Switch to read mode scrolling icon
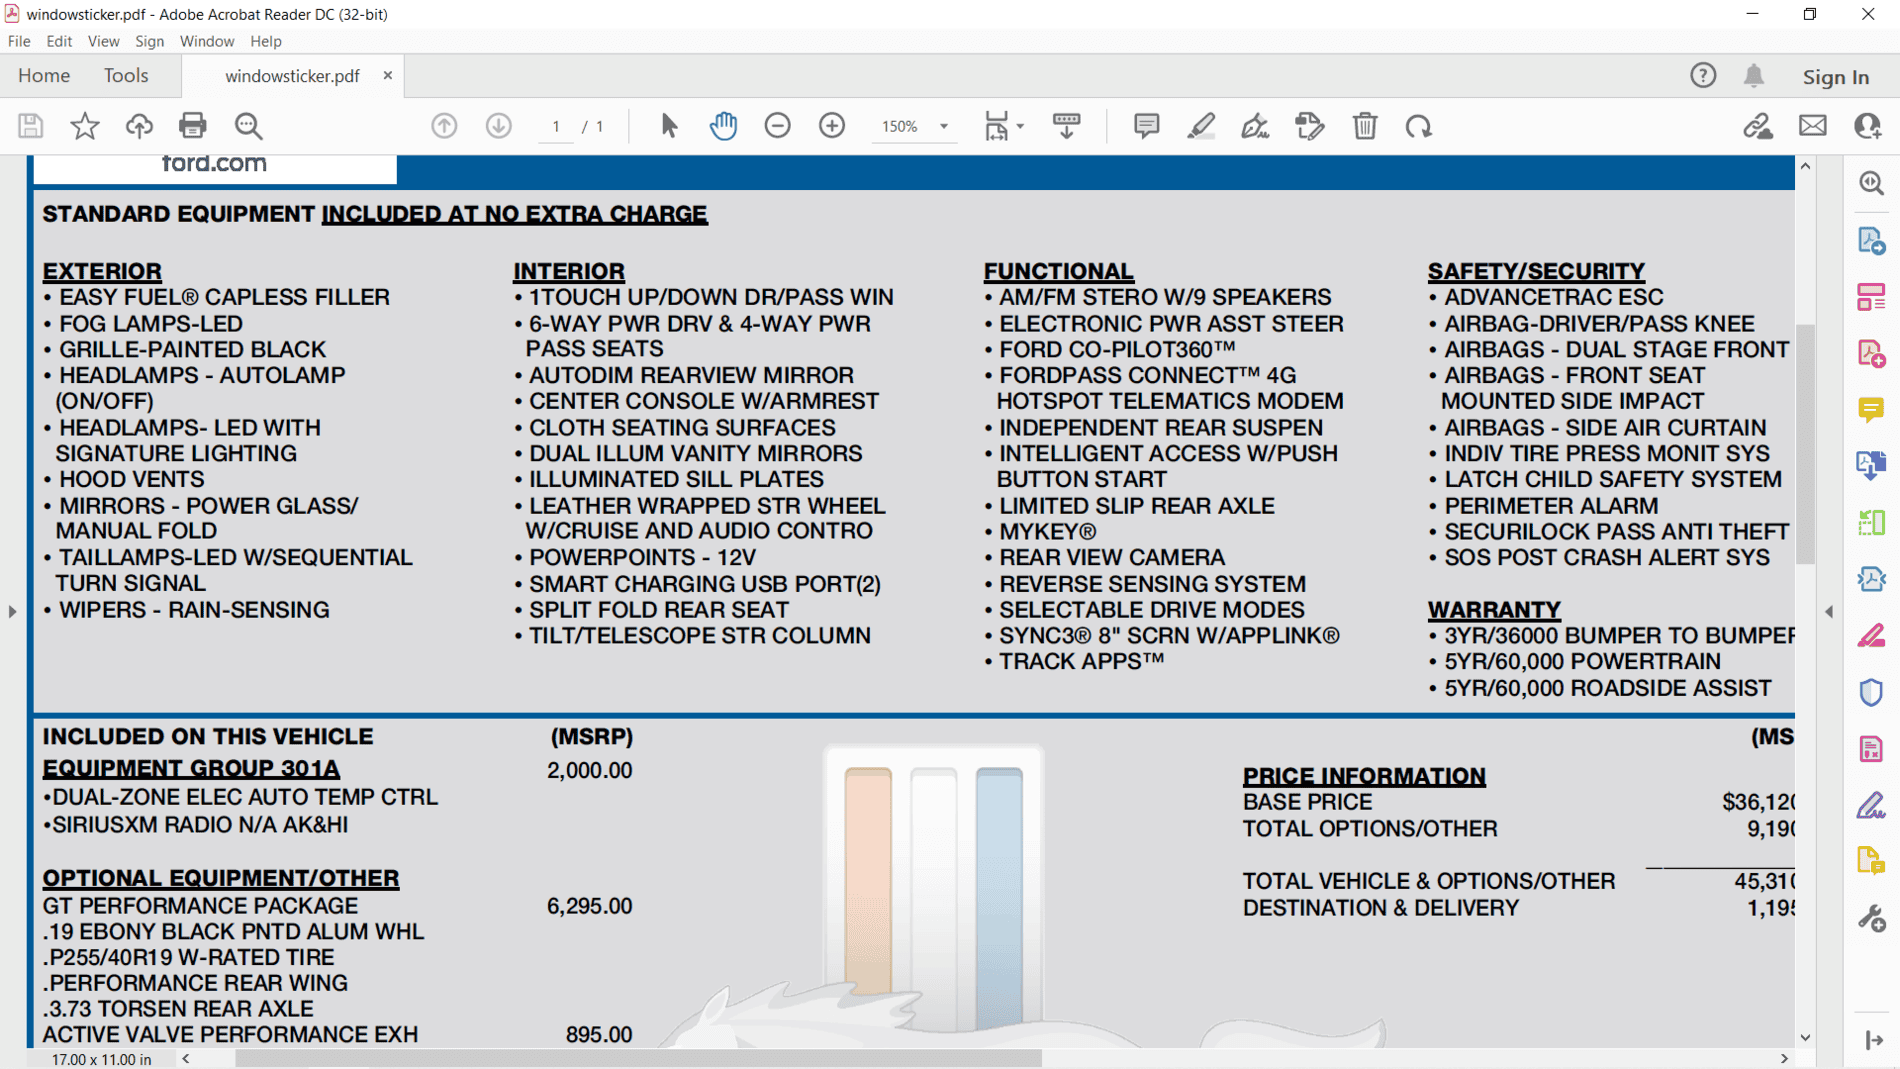 pos(1066,126)
